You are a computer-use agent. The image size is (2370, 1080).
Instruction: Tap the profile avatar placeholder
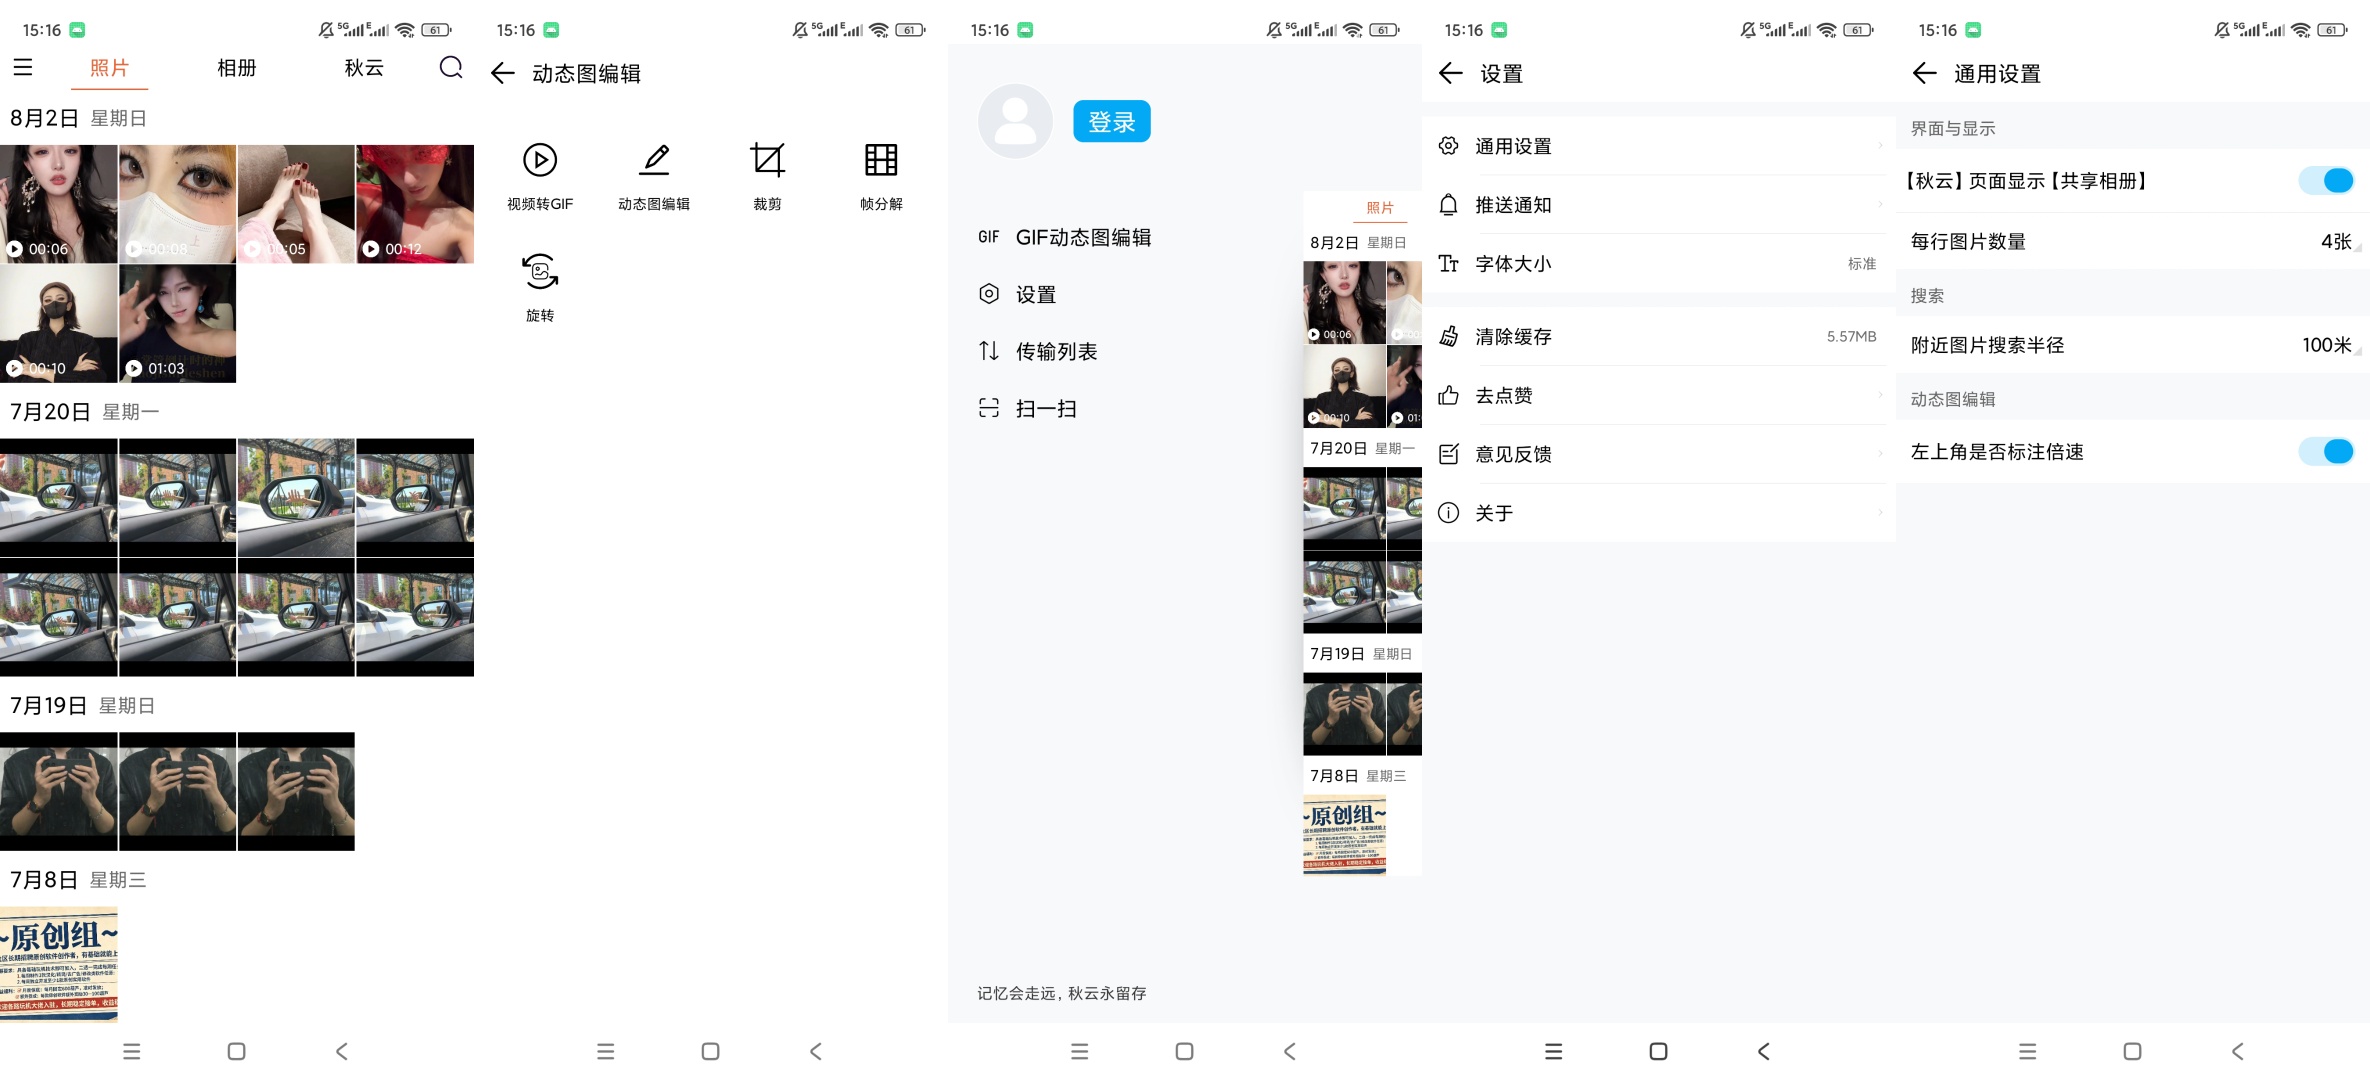(1015, 121)
